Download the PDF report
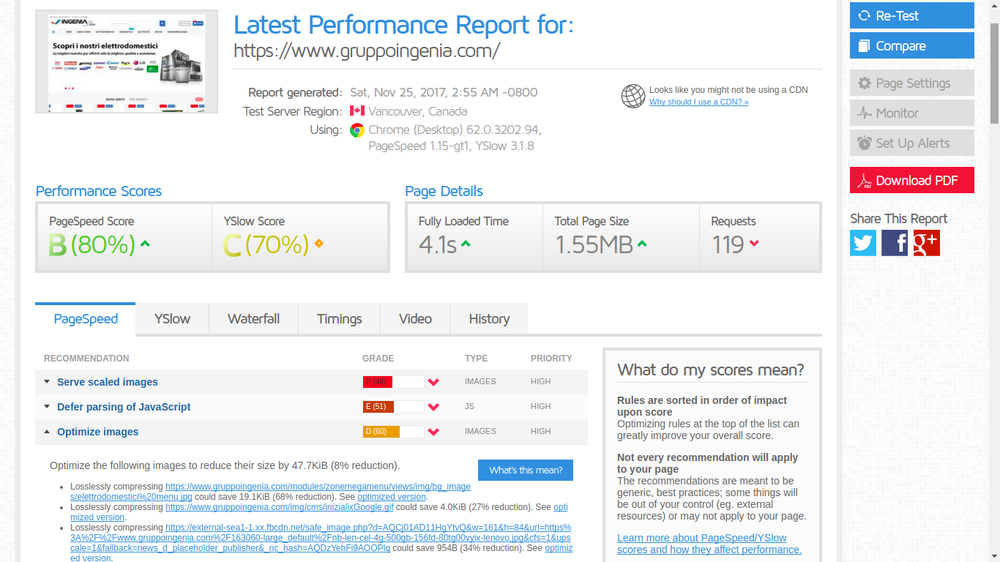The image size is (1000, 562). tap(911, 181)
